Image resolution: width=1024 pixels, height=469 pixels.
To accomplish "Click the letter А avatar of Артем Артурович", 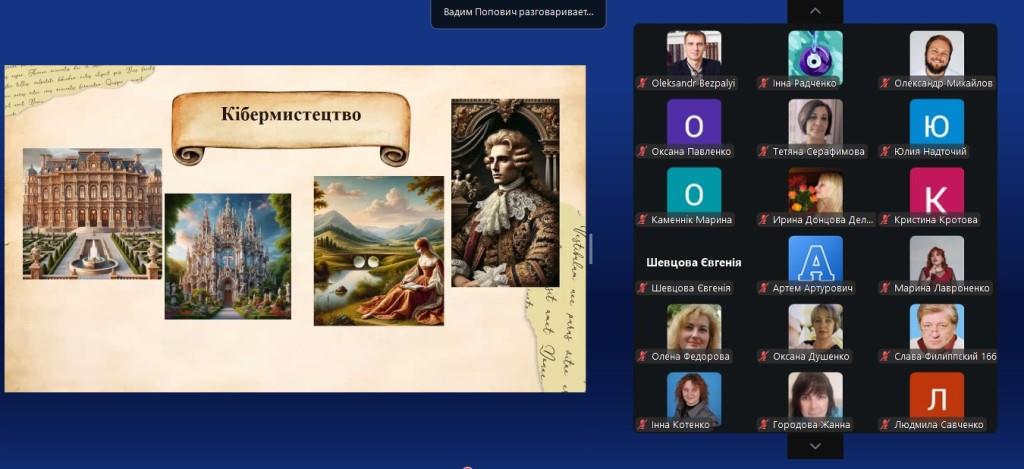I will click(x=815, y=259).
